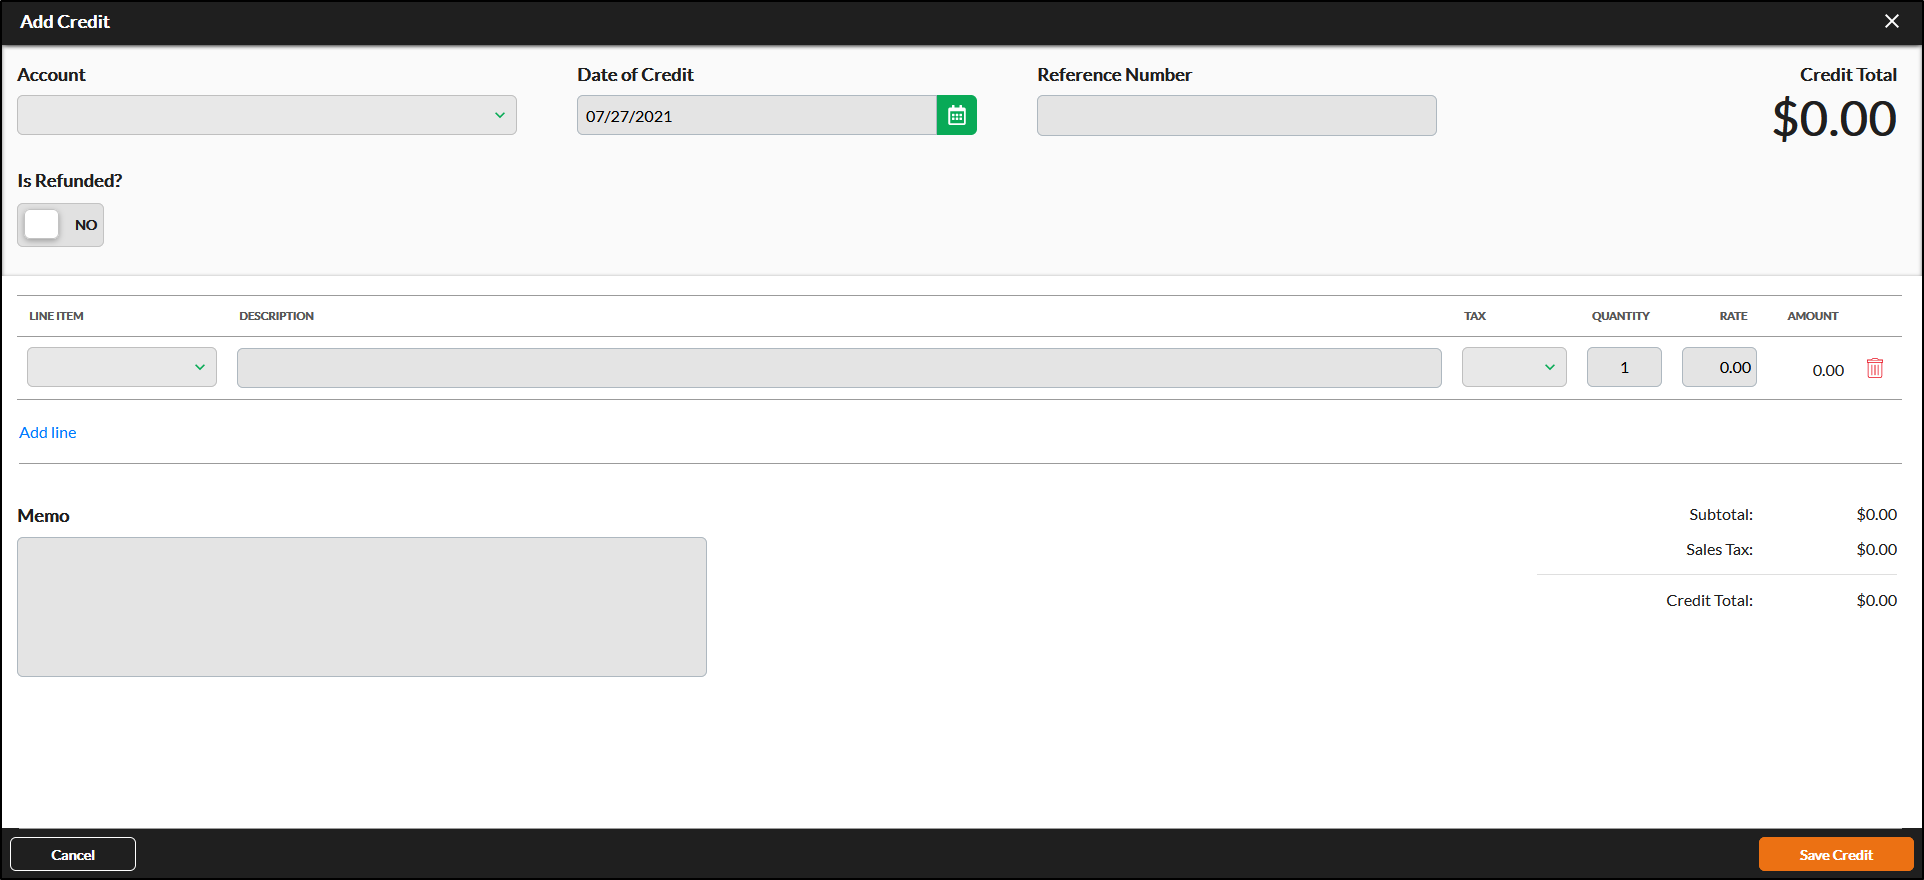
Task: Click inside the Memo text area
Action: click(x=362, y=607)
